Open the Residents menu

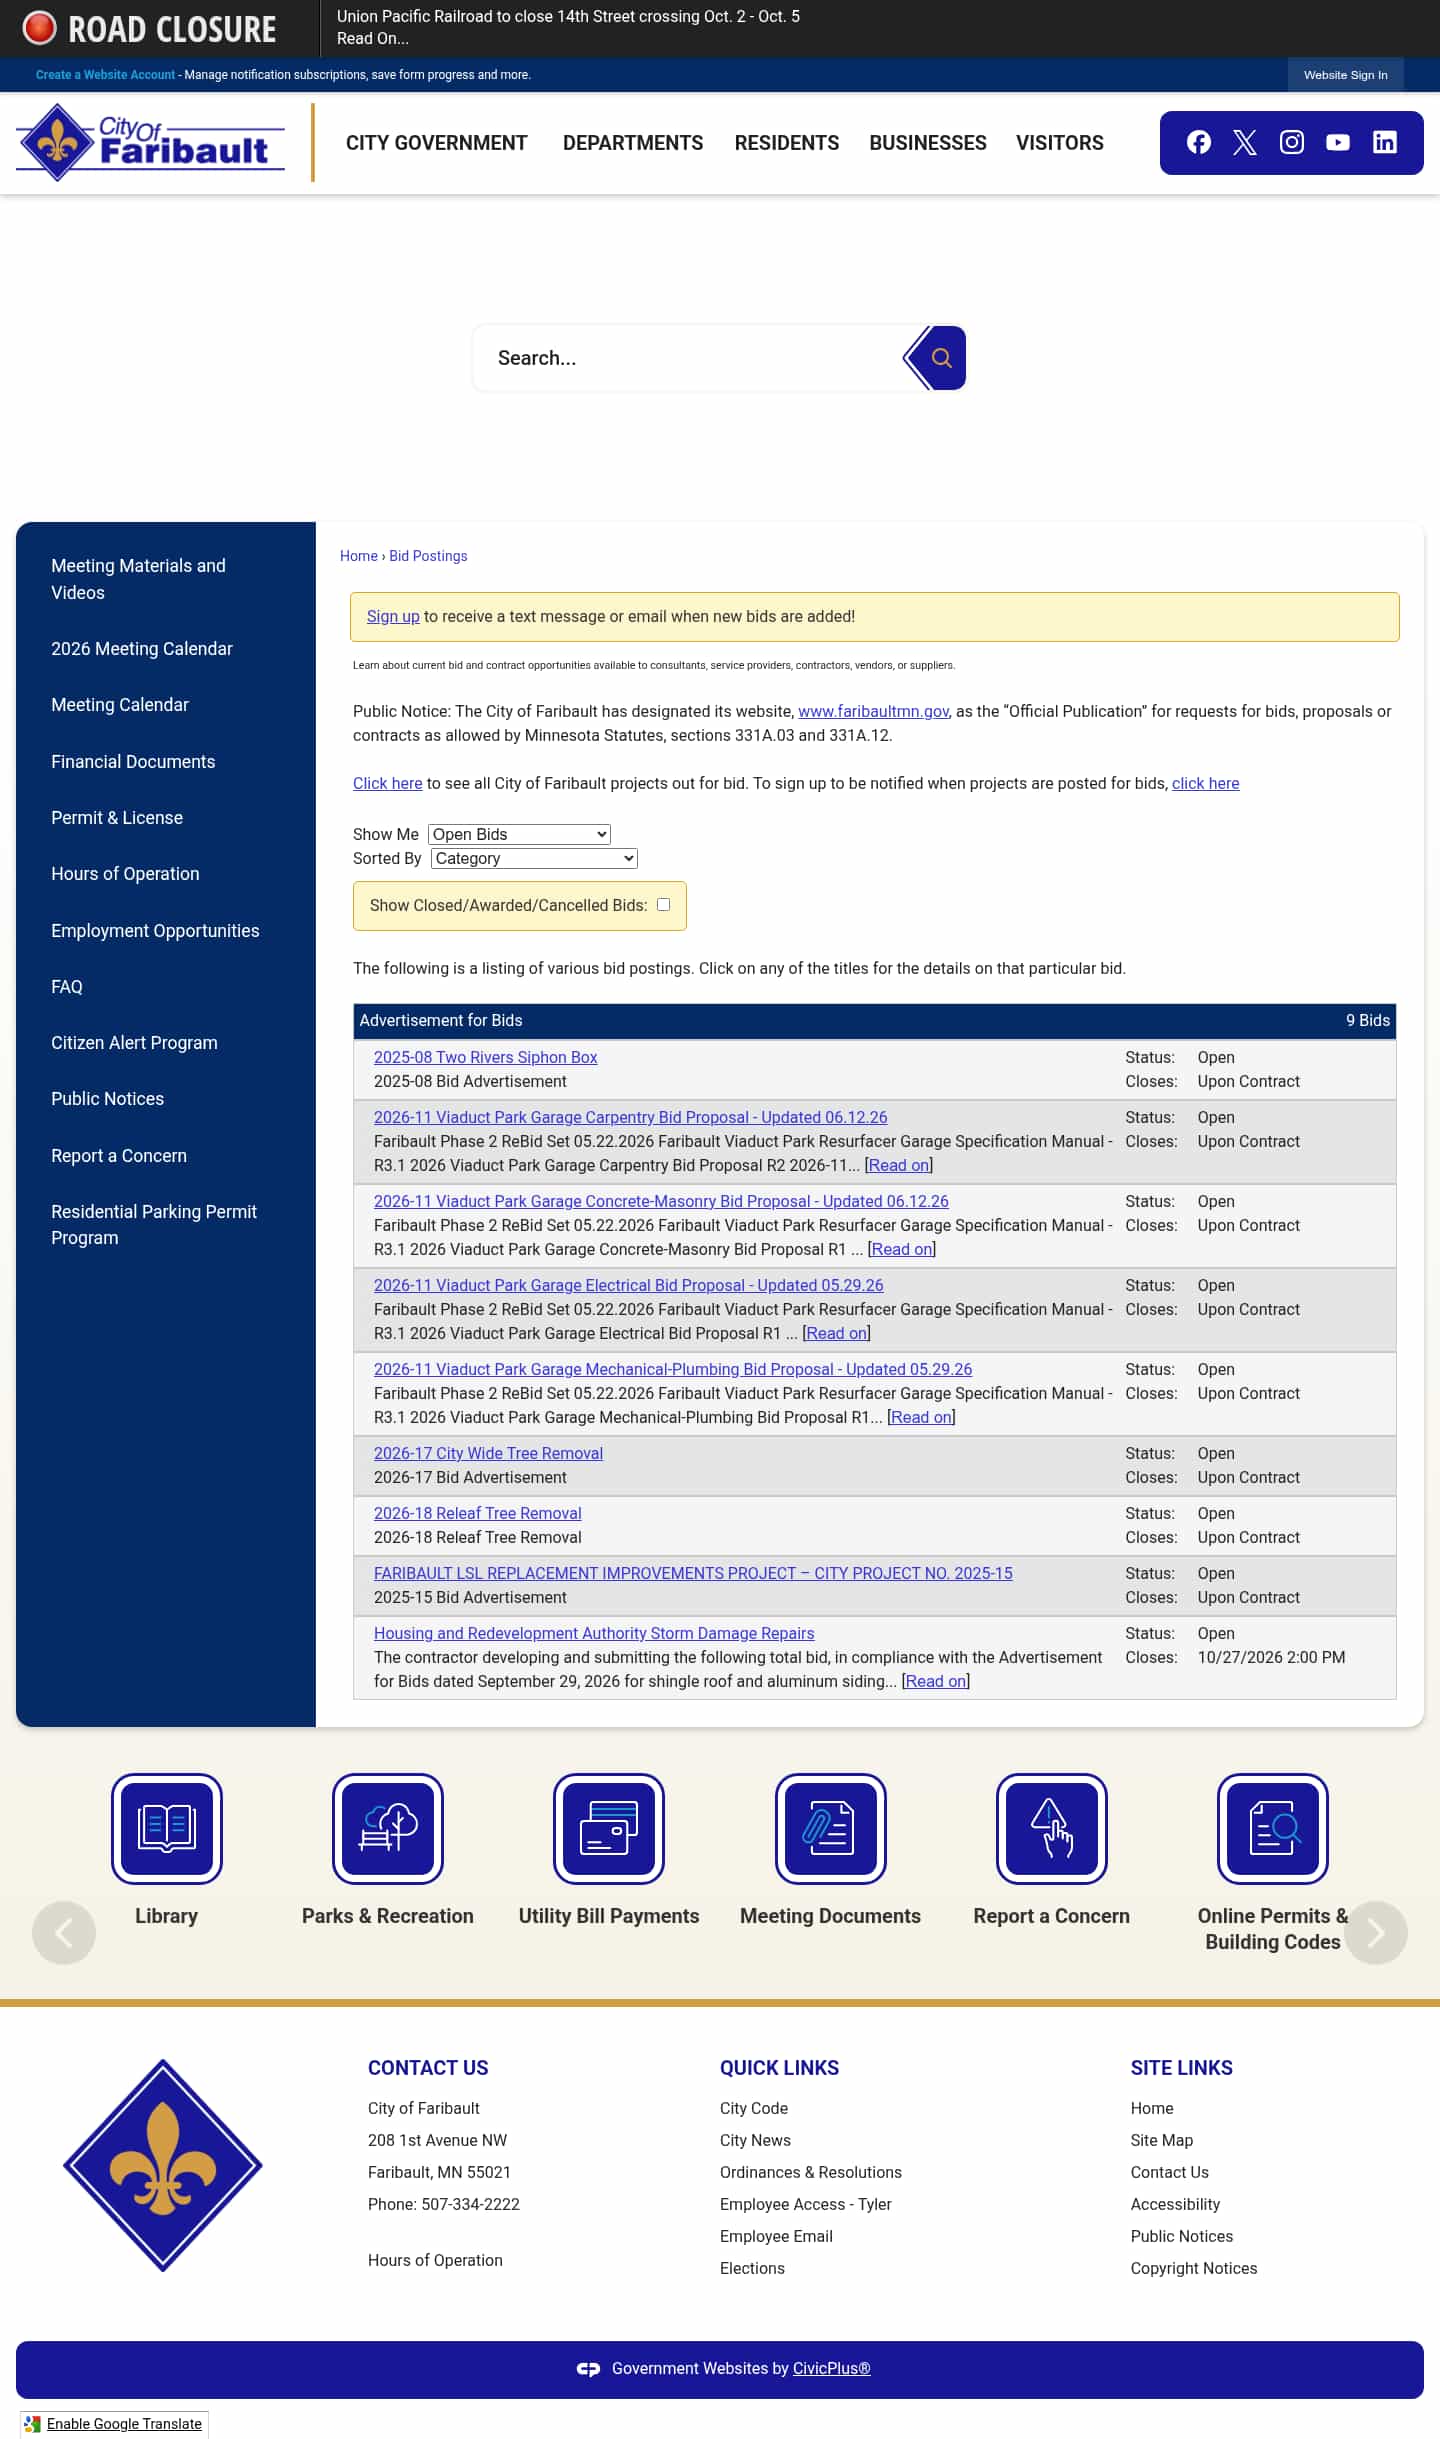[787, 143]
